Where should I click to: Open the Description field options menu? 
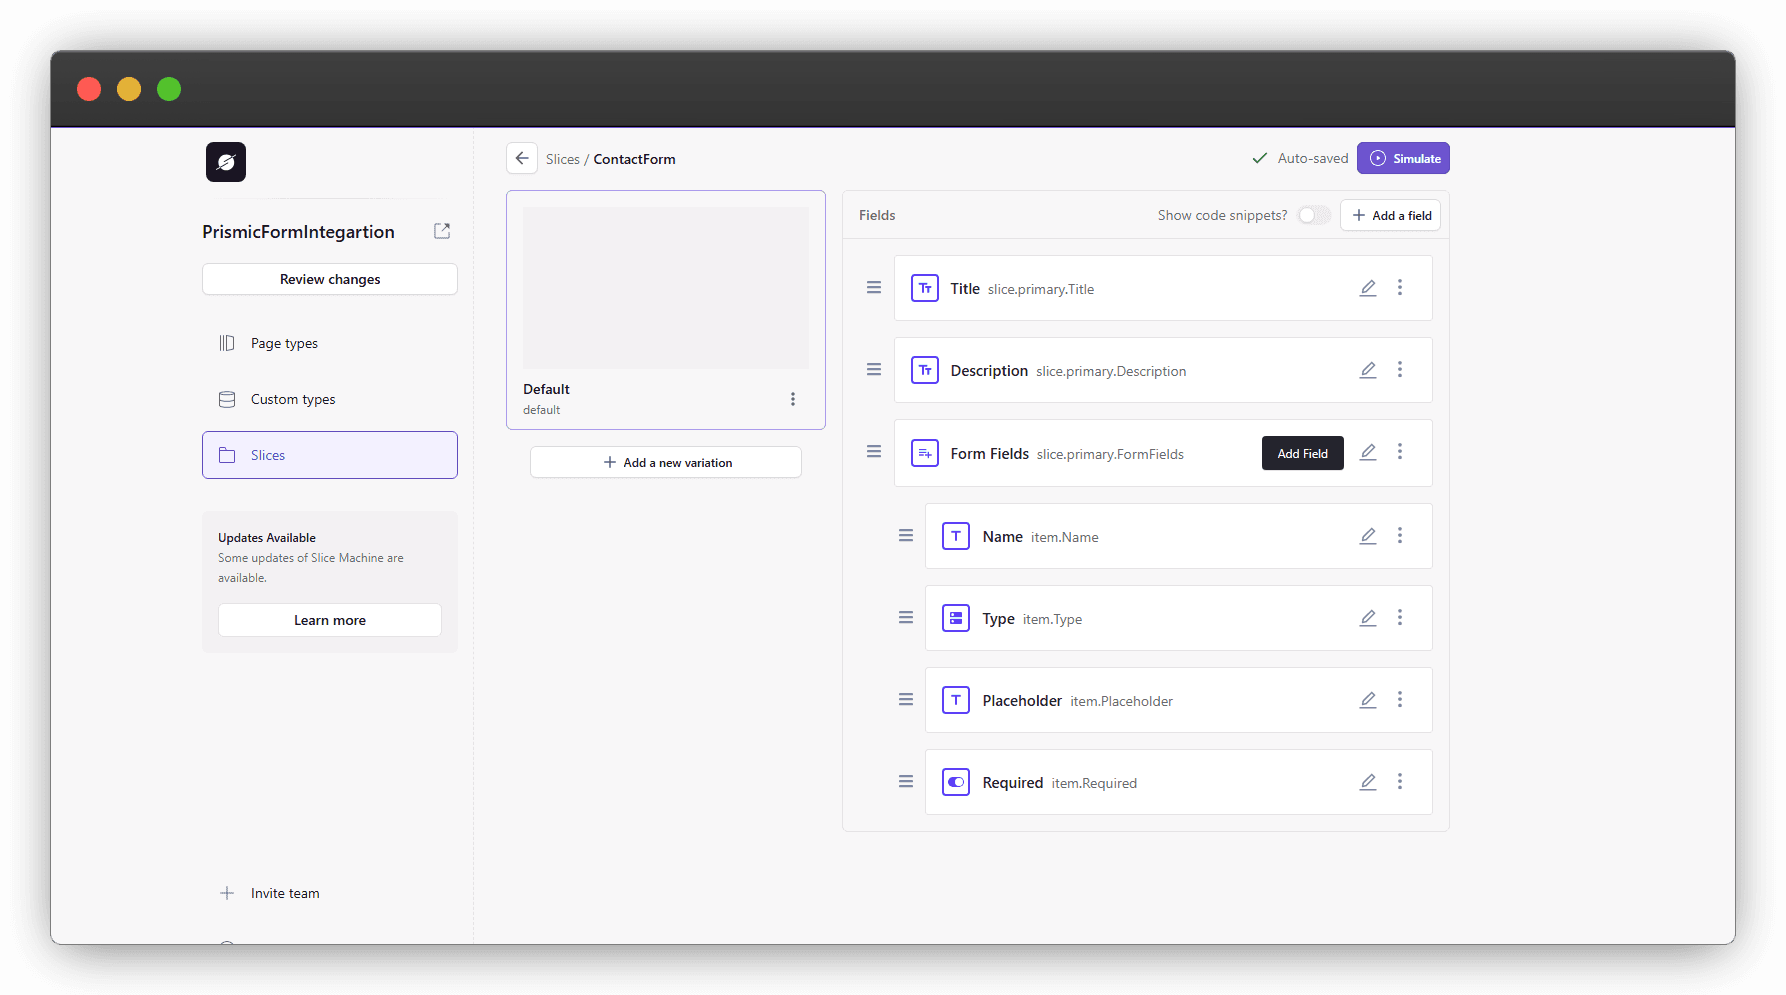1400,370
